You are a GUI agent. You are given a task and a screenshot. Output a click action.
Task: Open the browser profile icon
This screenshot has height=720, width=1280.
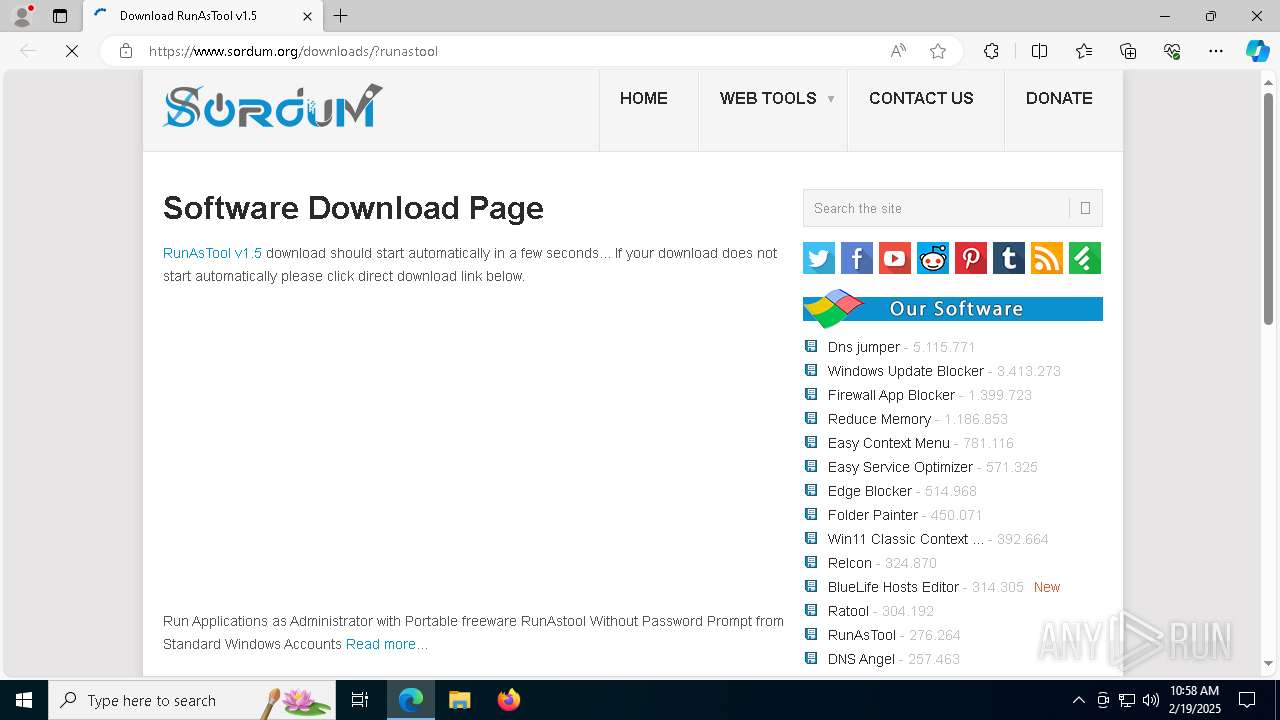click(x=22, y=16)
